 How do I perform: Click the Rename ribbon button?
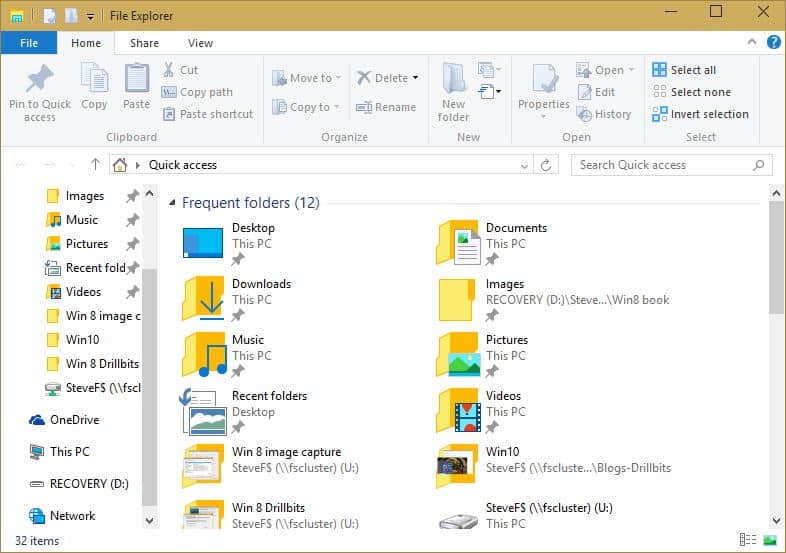point(386,107)
